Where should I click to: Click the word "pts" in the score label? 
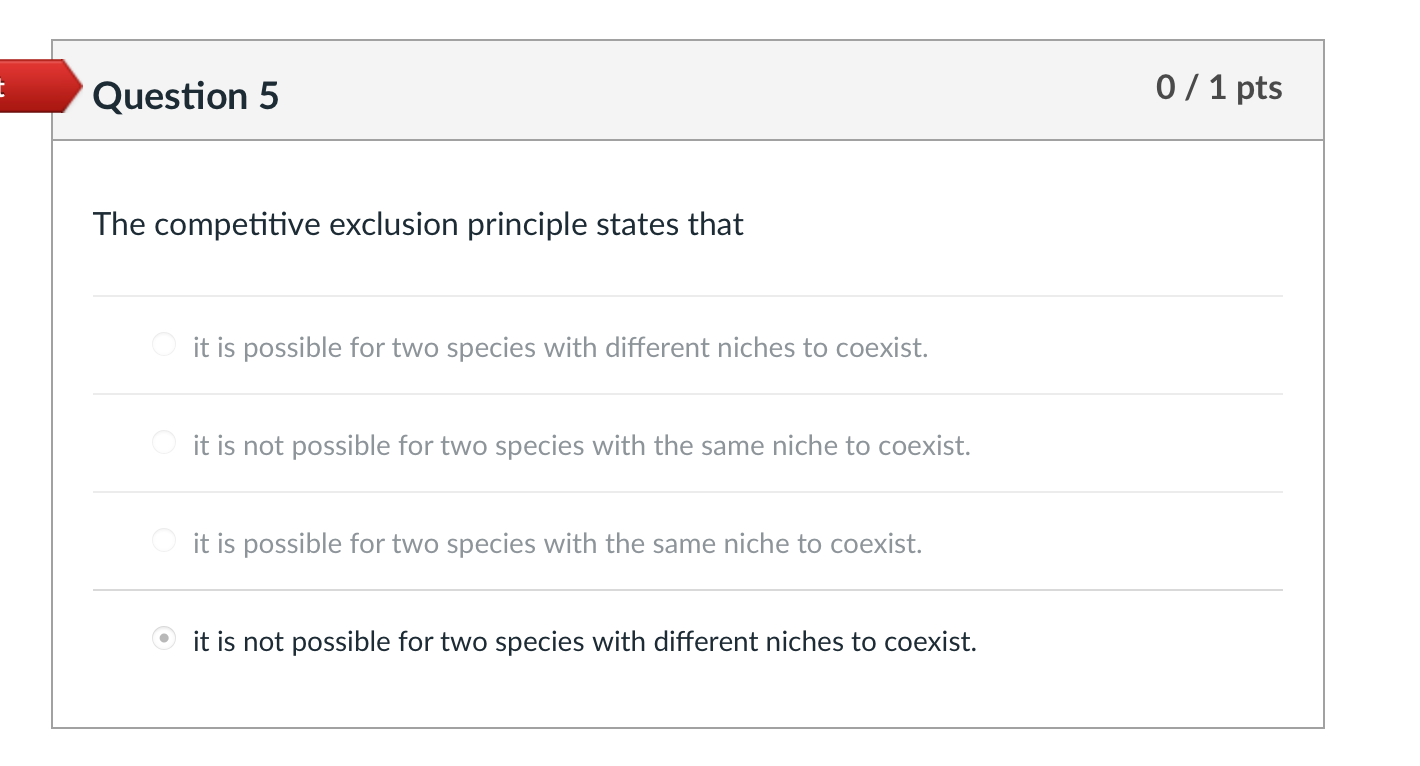click(1259, 88)
